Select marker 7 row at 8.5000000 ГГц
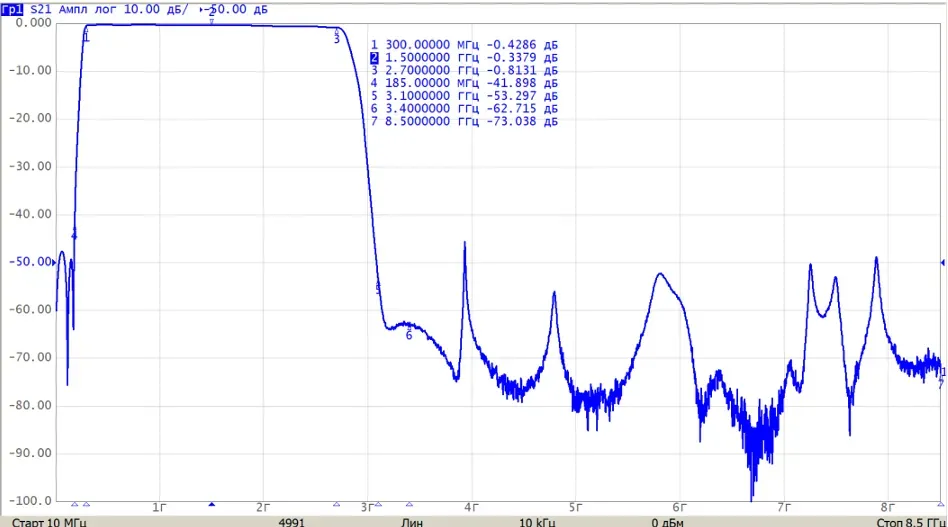The height and width of the screenshot is (527, 948). (x=464, y=121)
